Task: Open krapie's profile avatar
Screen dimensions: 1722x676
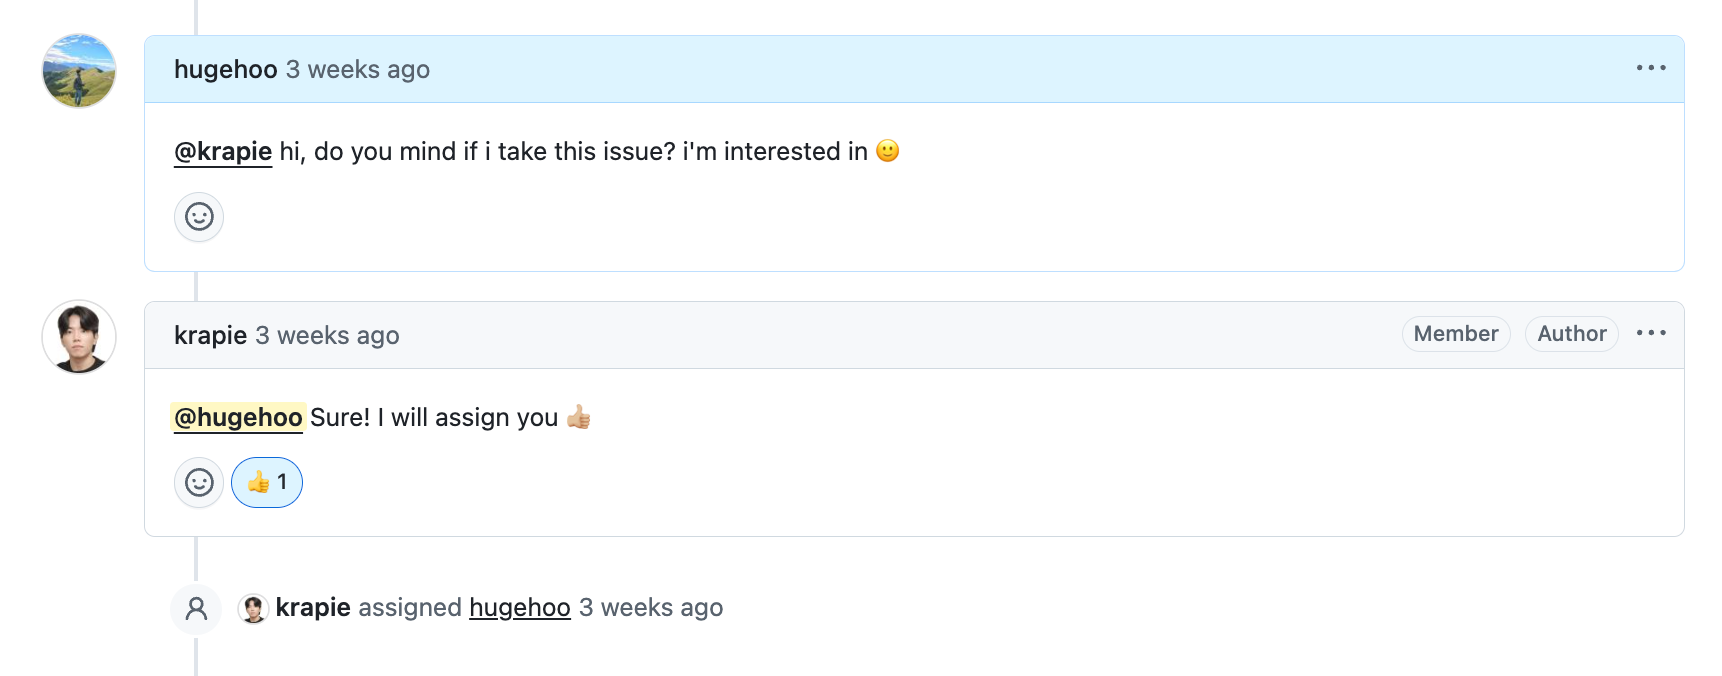Action: (79, 337)
